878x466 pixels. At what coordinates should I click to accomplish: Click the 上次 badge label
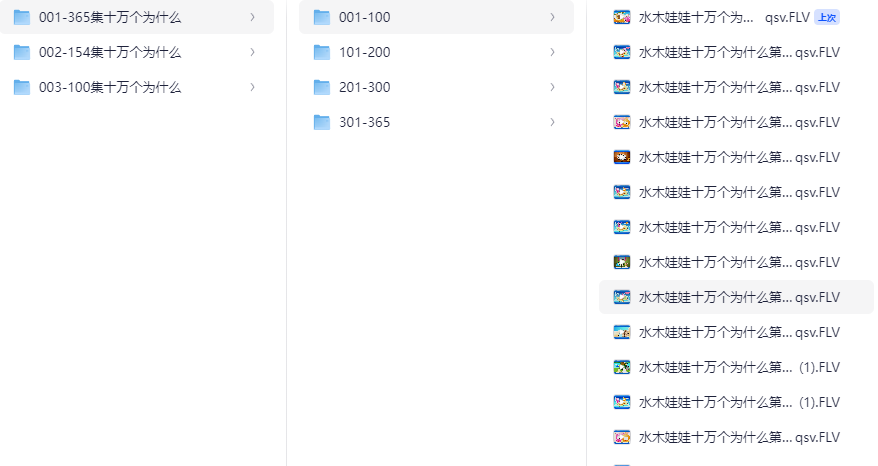(826, 17)
